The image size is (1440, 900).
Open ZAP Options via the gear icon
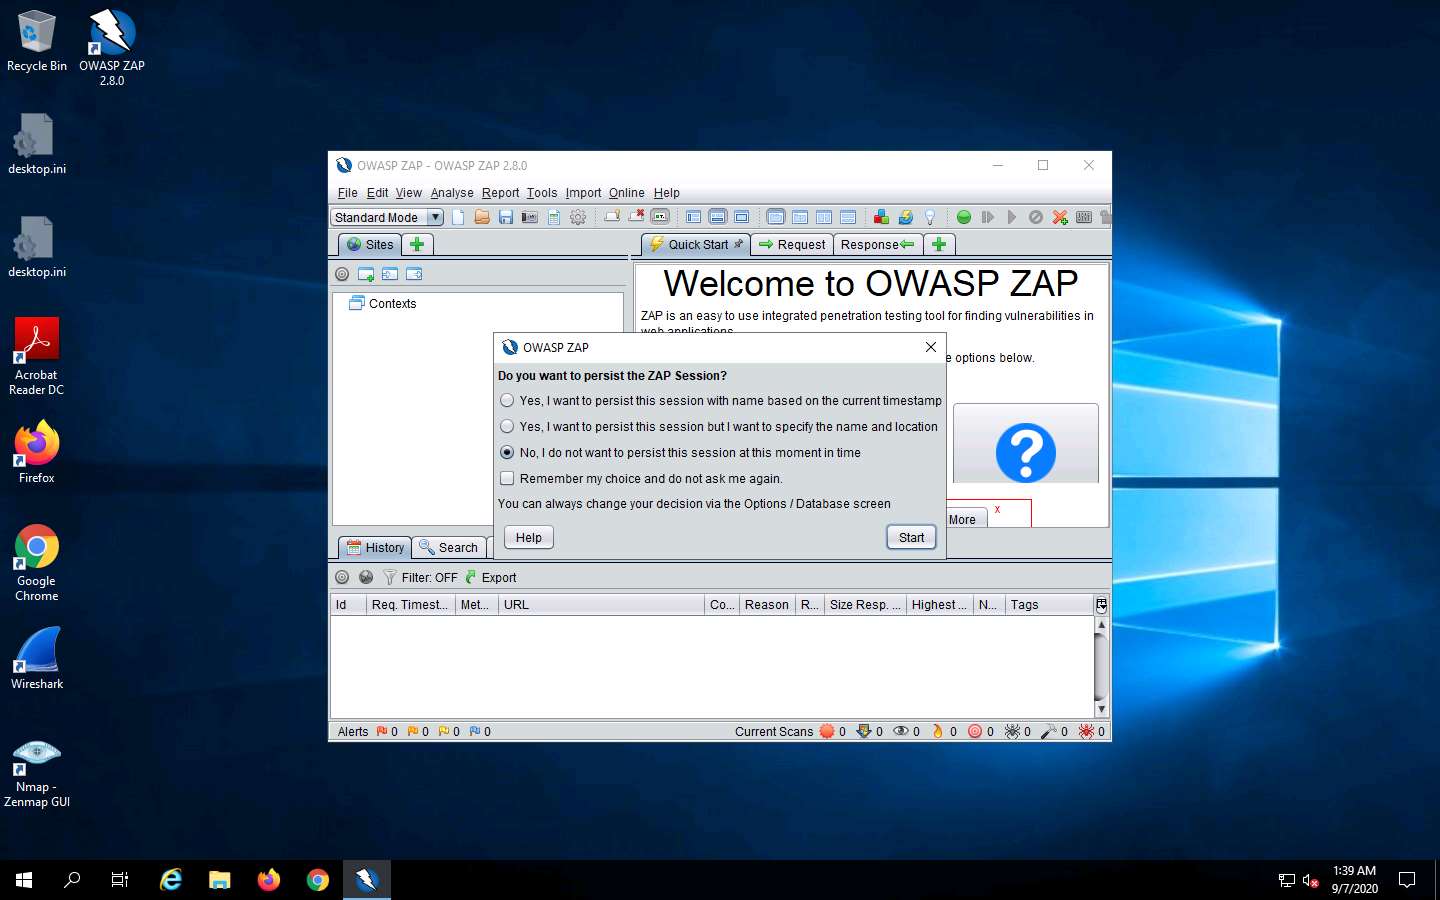(578, 217)
